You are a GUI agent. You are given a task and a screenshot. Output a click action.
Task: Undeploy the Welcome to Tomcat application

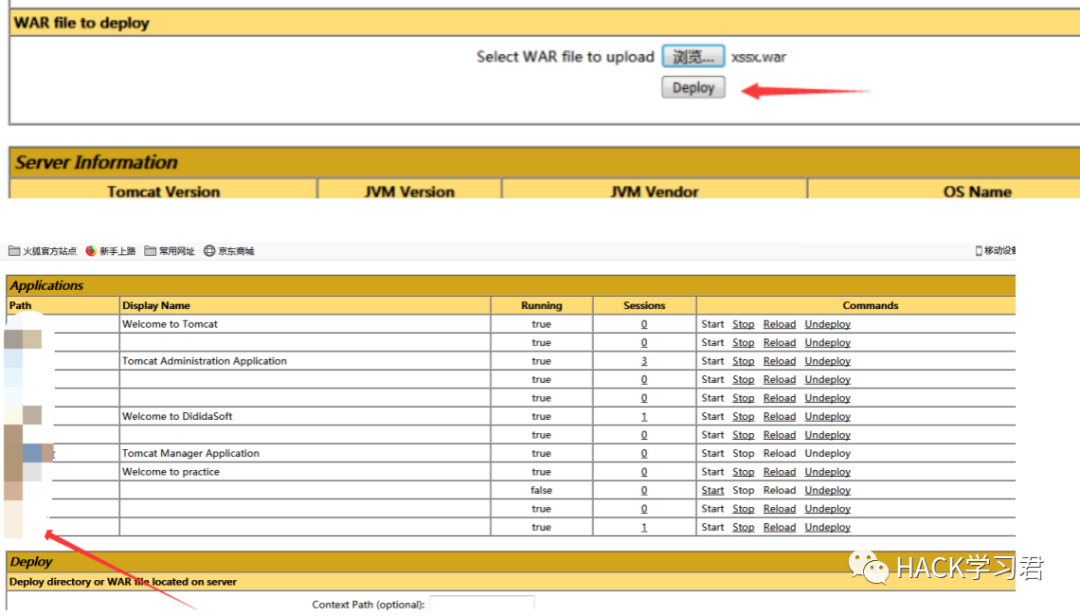pyautogui.click(x=827, y=324)
